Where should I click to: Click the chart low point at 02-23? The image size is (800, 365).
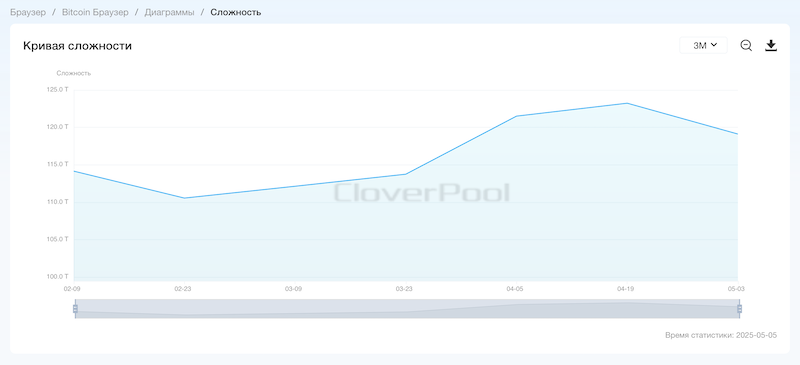point(184,198)
